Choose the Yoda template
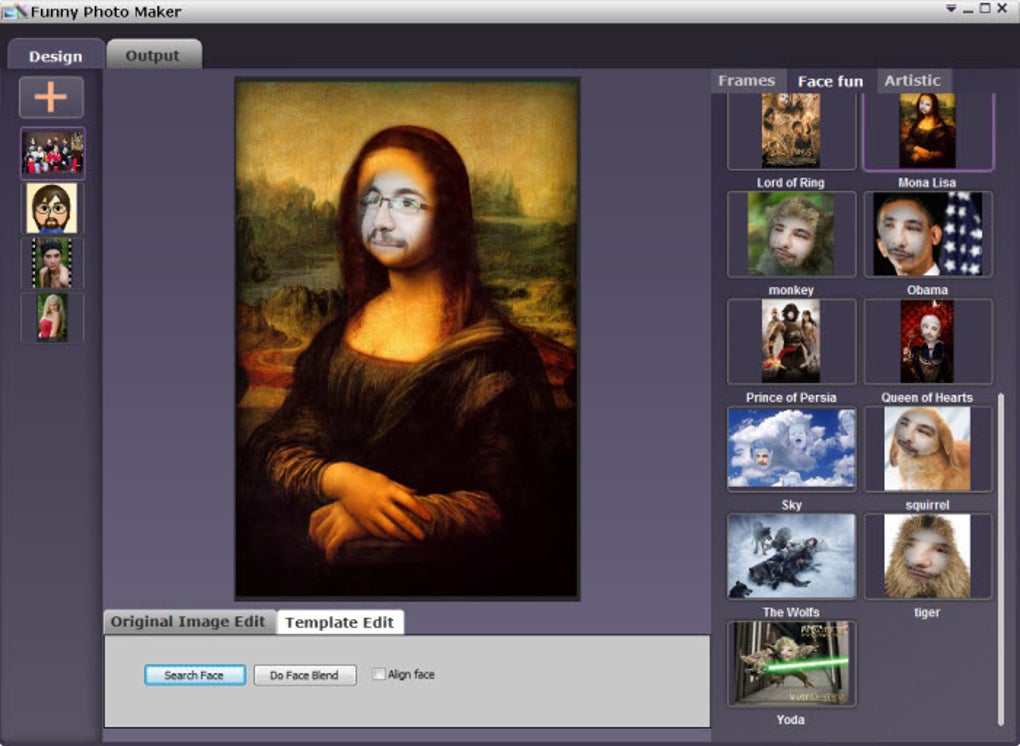The width and height of the screenshot is (1020, 746). [791, 663]
